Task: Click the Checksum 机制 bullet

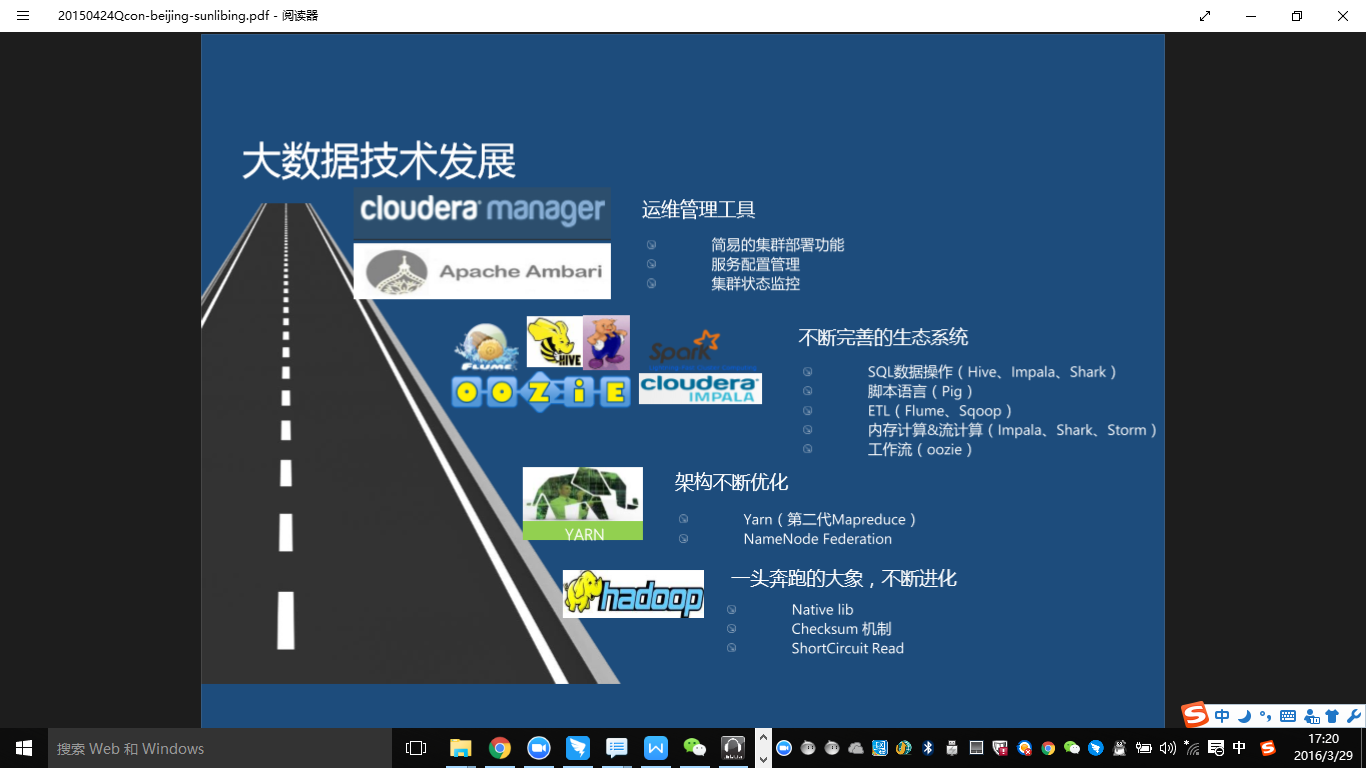Action: [841, 629]
